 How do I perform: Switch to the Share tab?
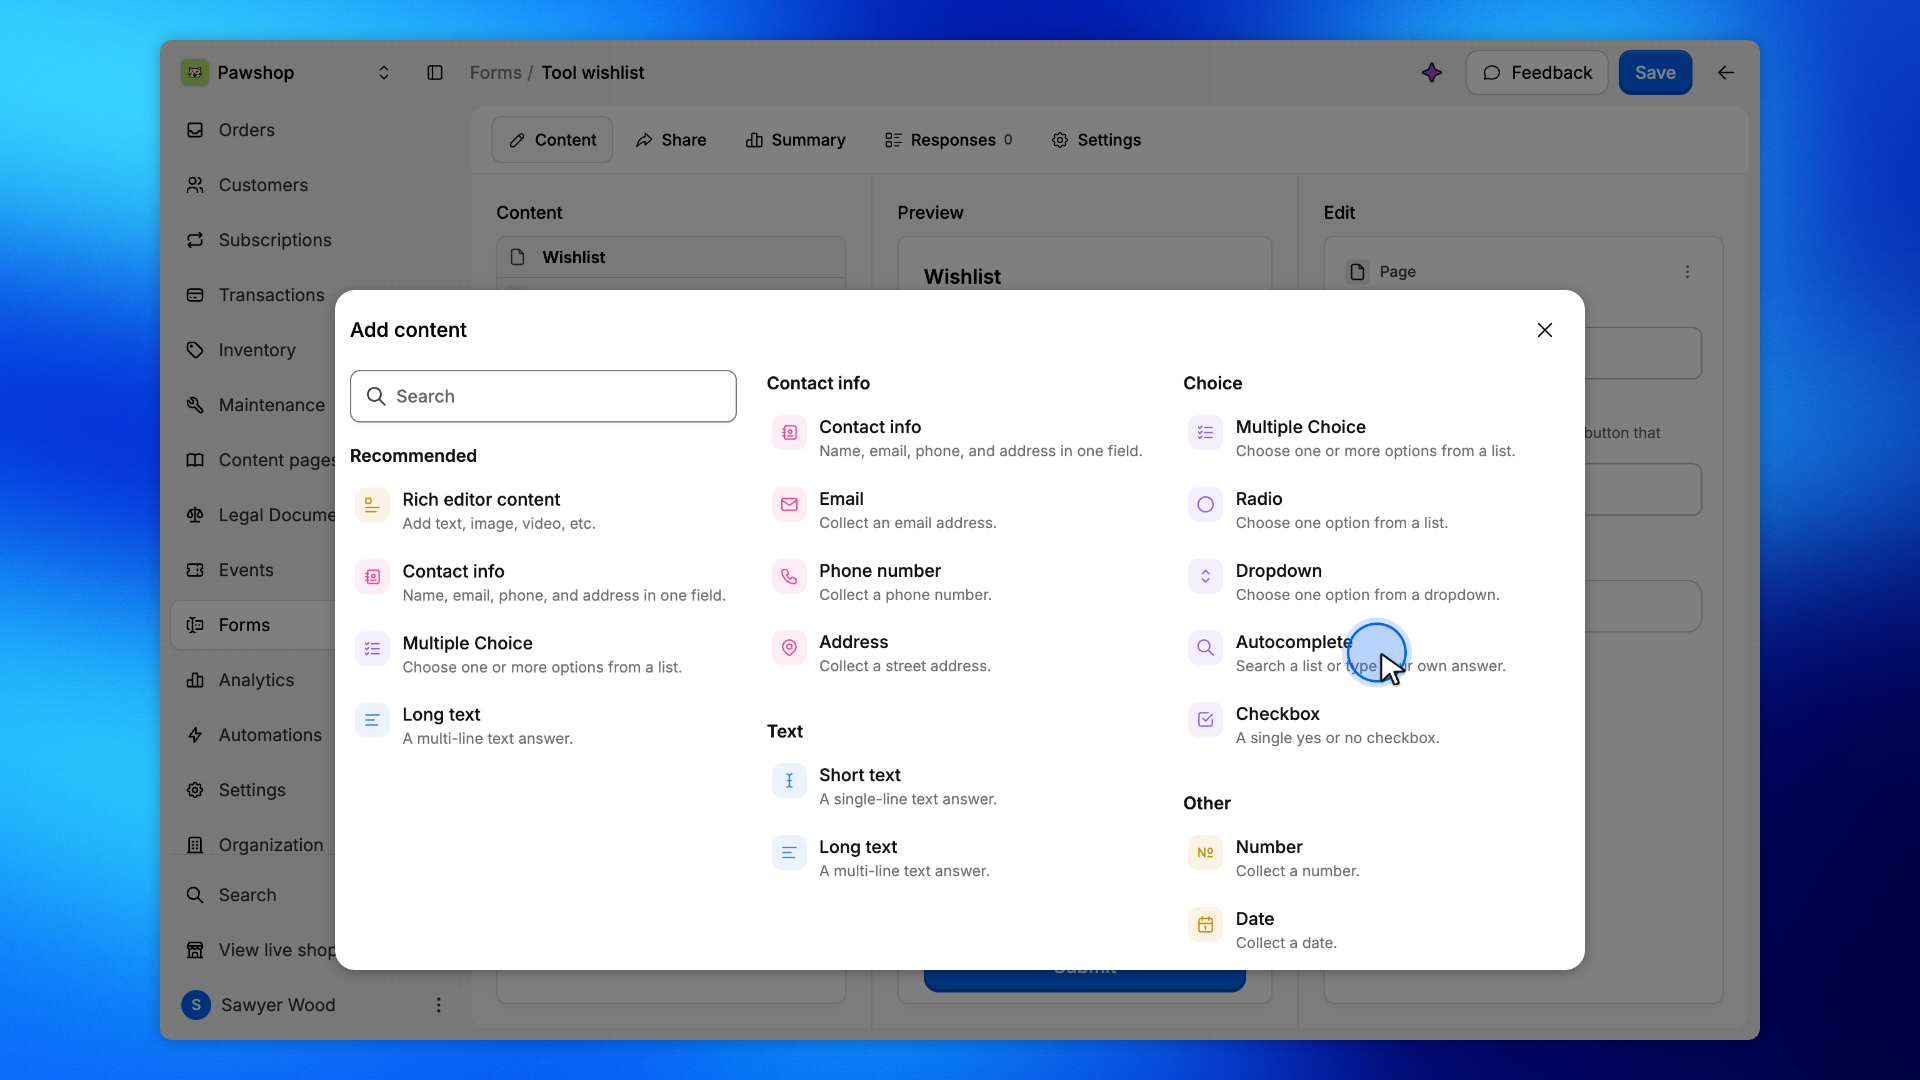pos(671,140)
